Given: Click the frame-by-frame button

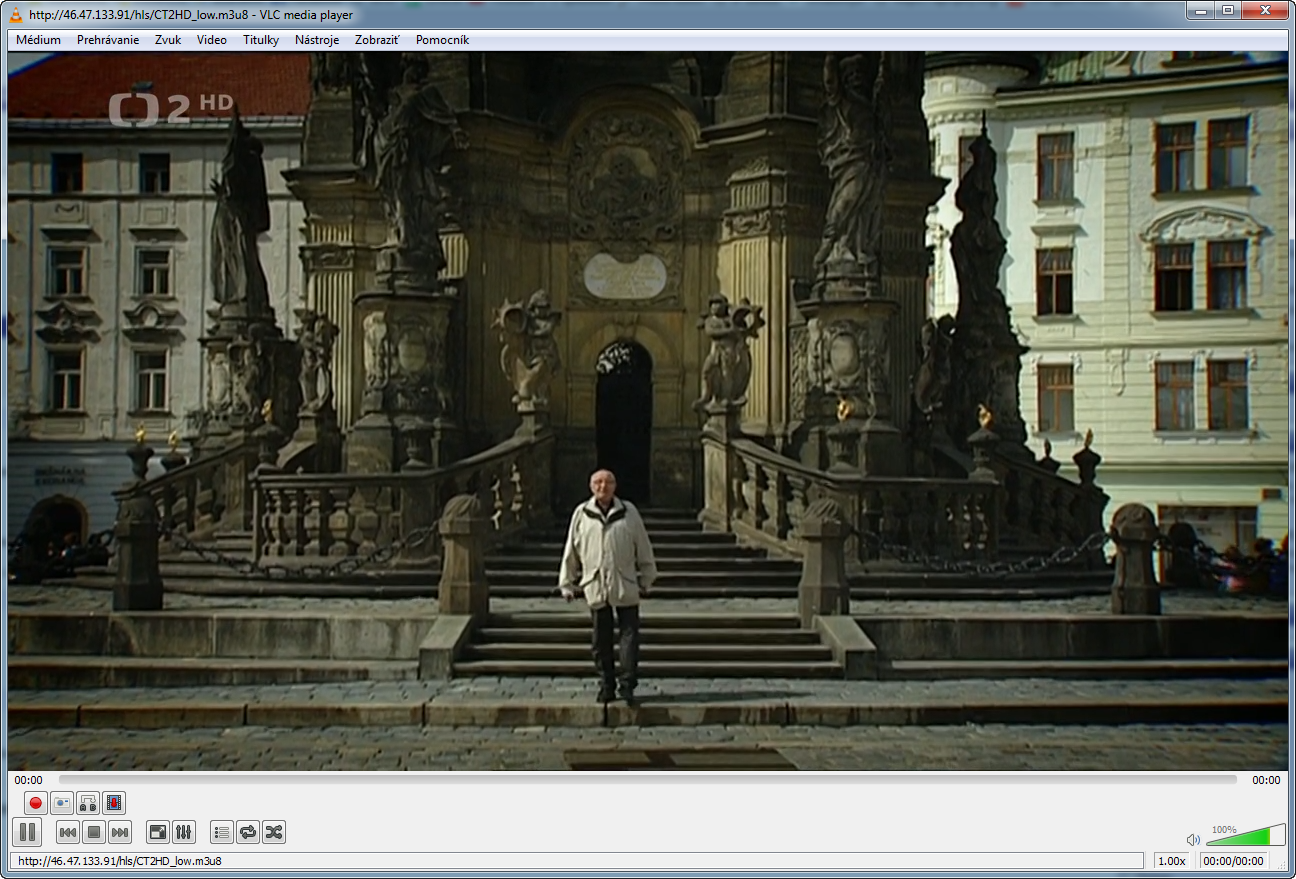Looking at the screenshot, I should pyautogui.click(x=114, y=803).
